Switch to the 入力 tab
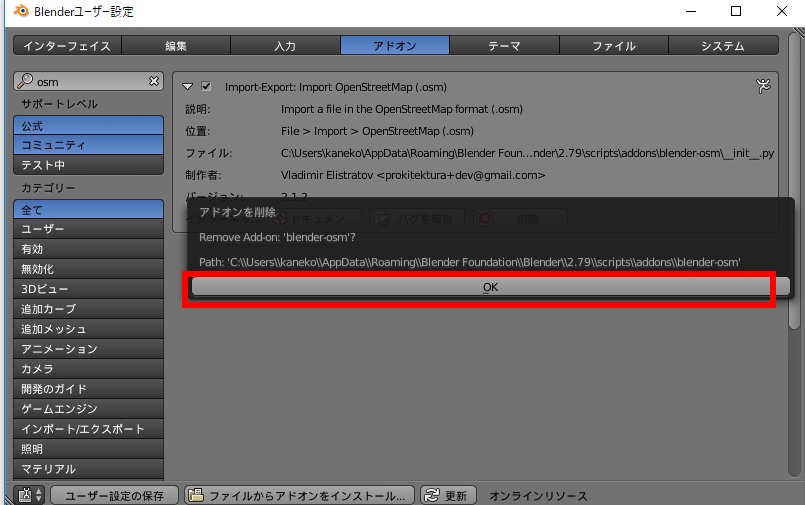 285,46
